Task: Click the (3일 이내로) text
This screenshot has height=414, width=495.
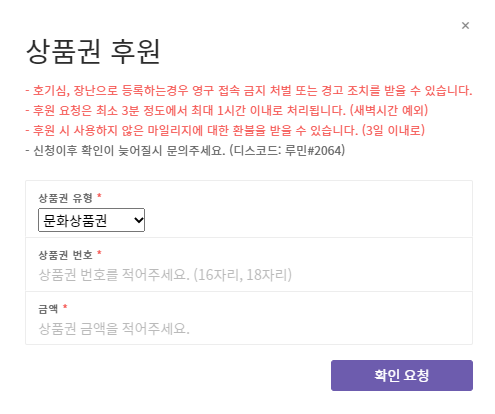Action: [393, 130]
